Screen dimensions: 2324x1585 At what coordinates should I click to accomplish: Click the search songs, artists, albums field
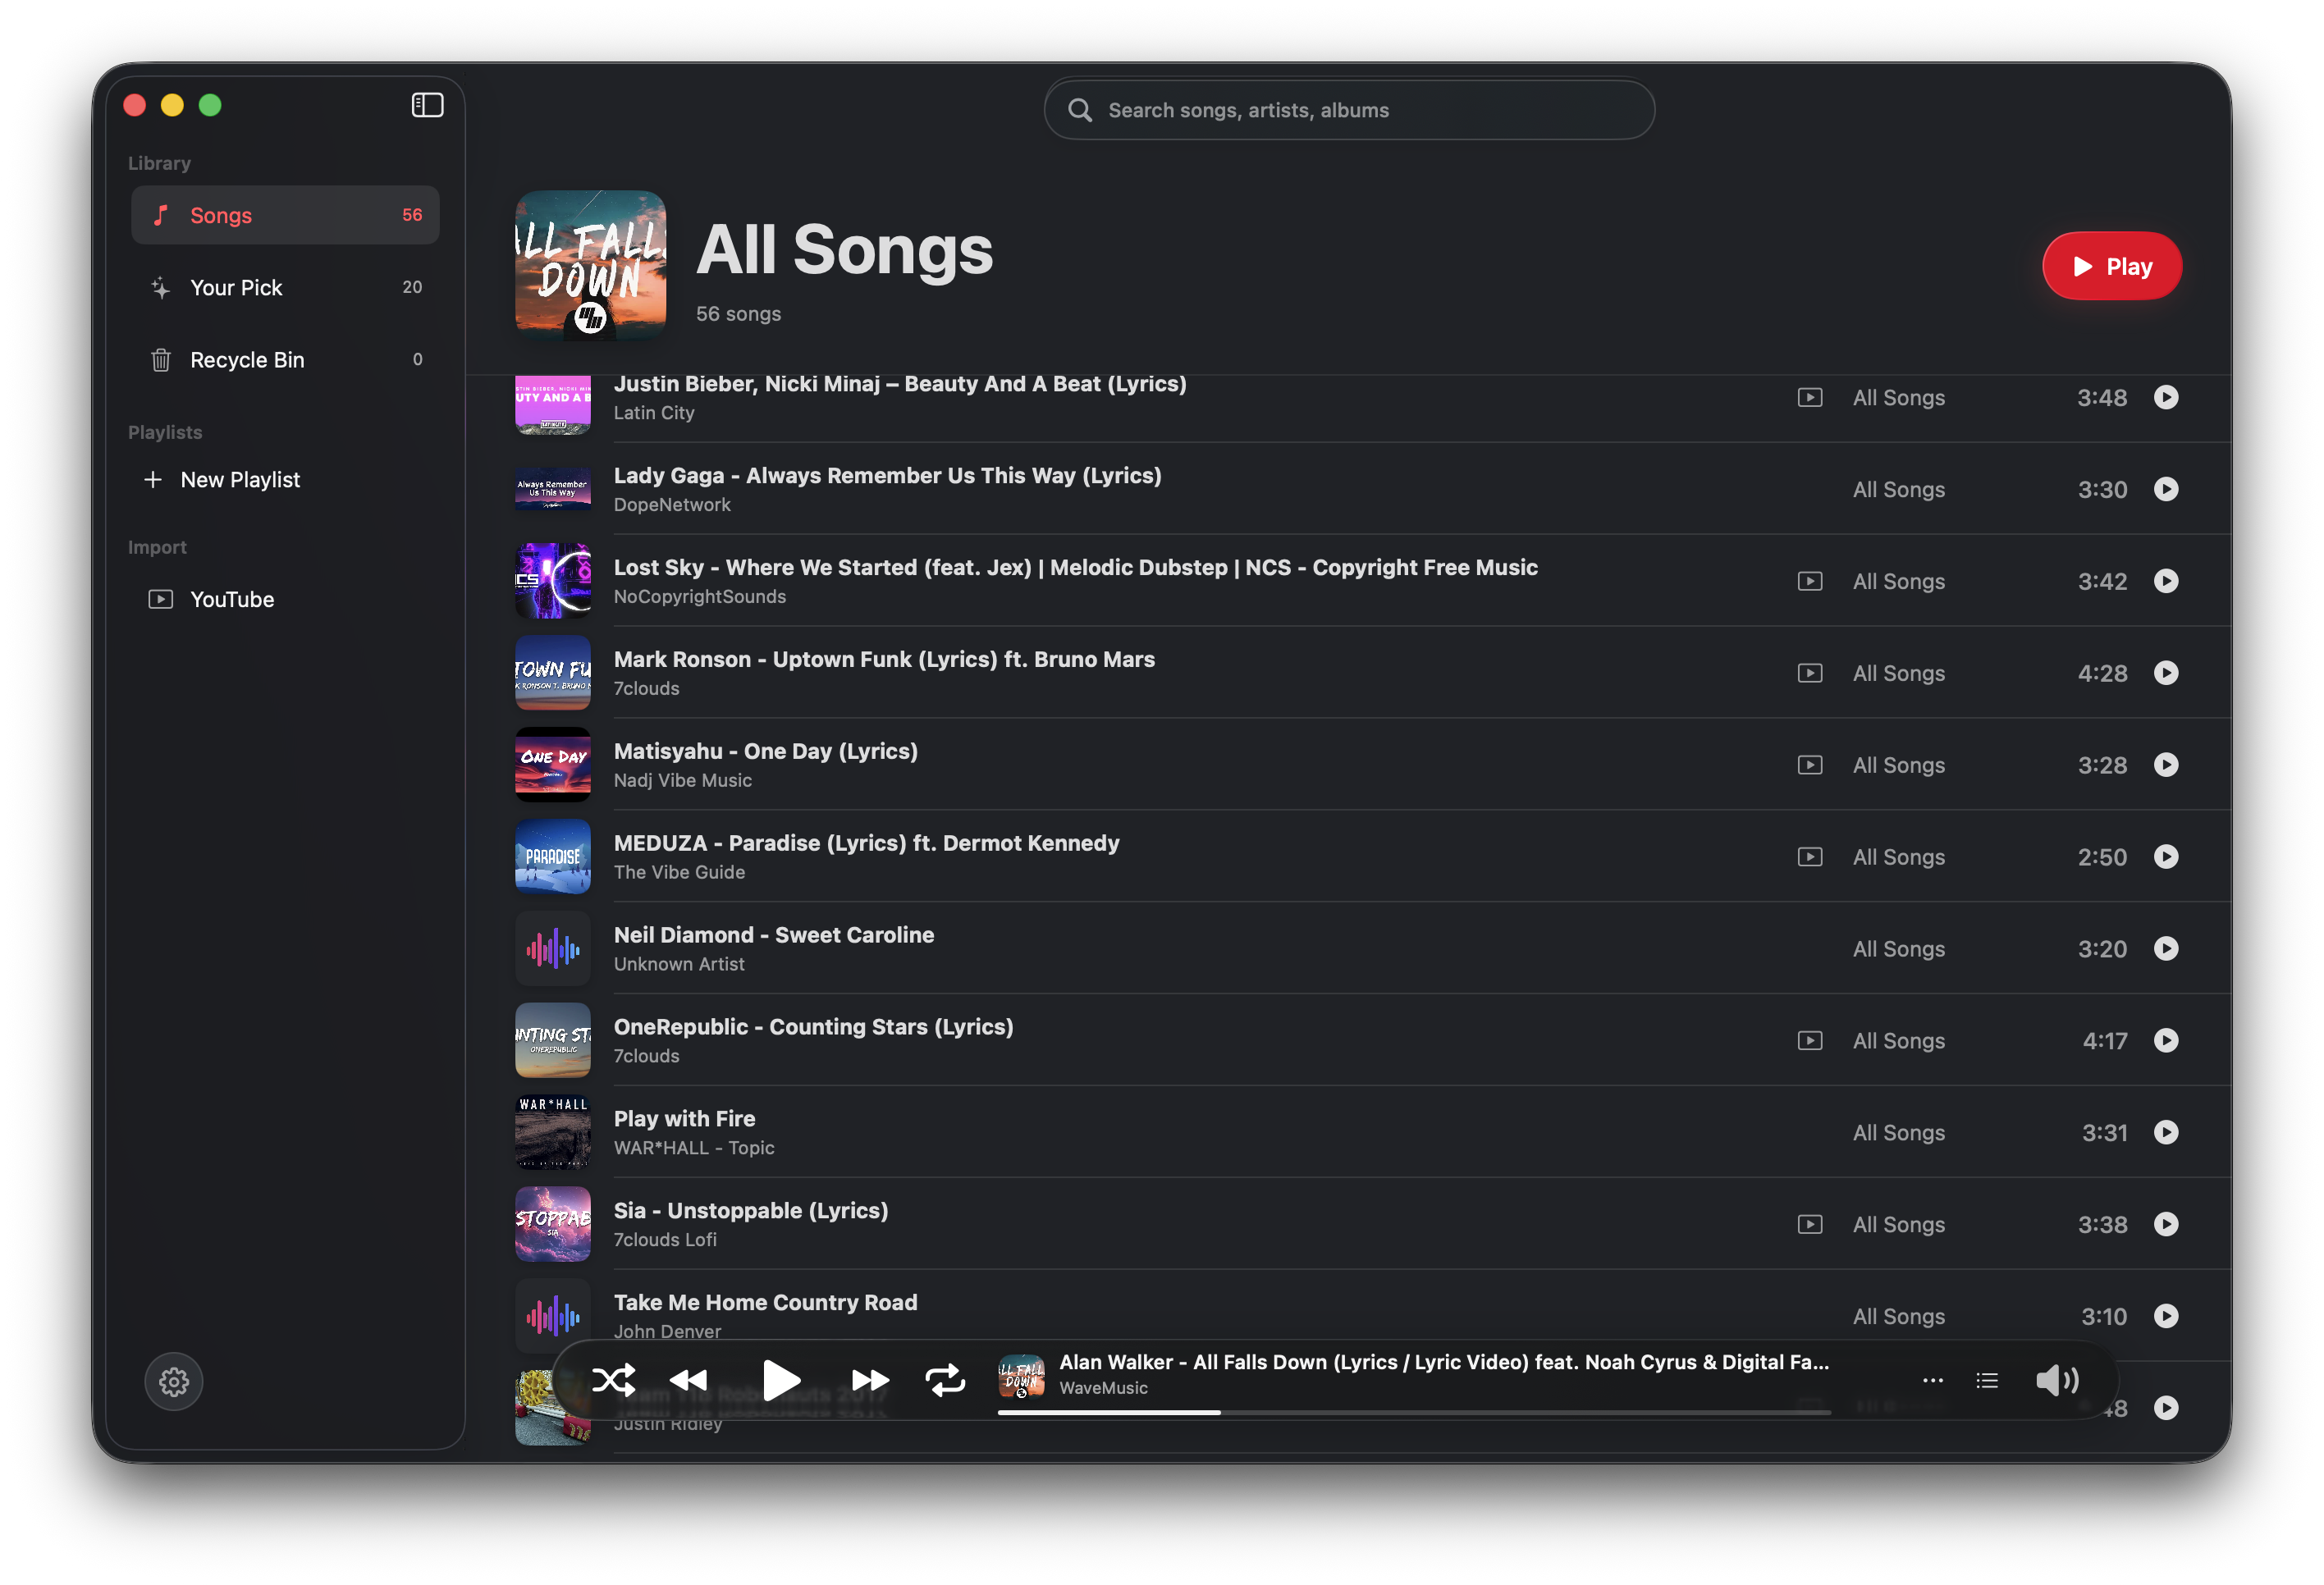pos(1349,110)
